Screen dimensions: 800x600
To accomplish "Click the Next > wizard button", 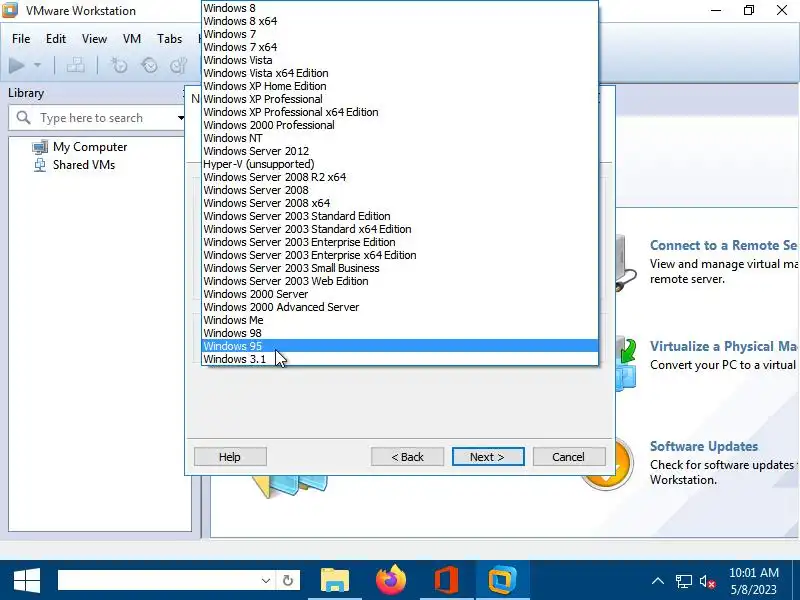I will click(488, 457).
